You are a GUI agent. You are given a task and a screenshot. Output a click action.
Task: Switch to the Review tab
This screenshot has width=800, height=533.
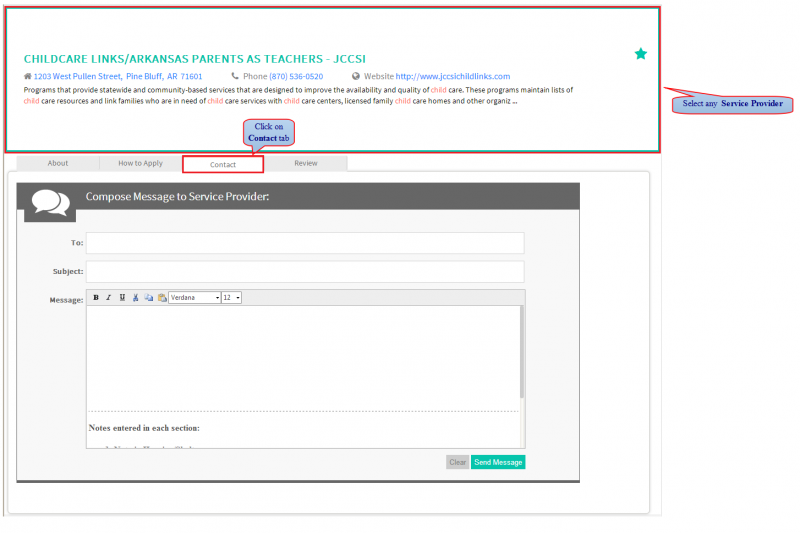click(306, 163)
